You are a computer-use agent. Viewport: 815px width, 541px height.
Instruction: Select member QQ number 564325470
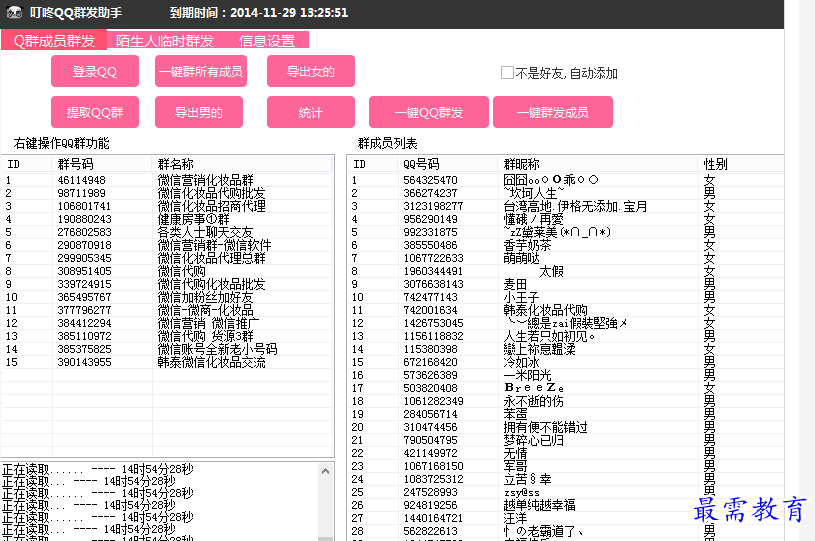(430, 180)
